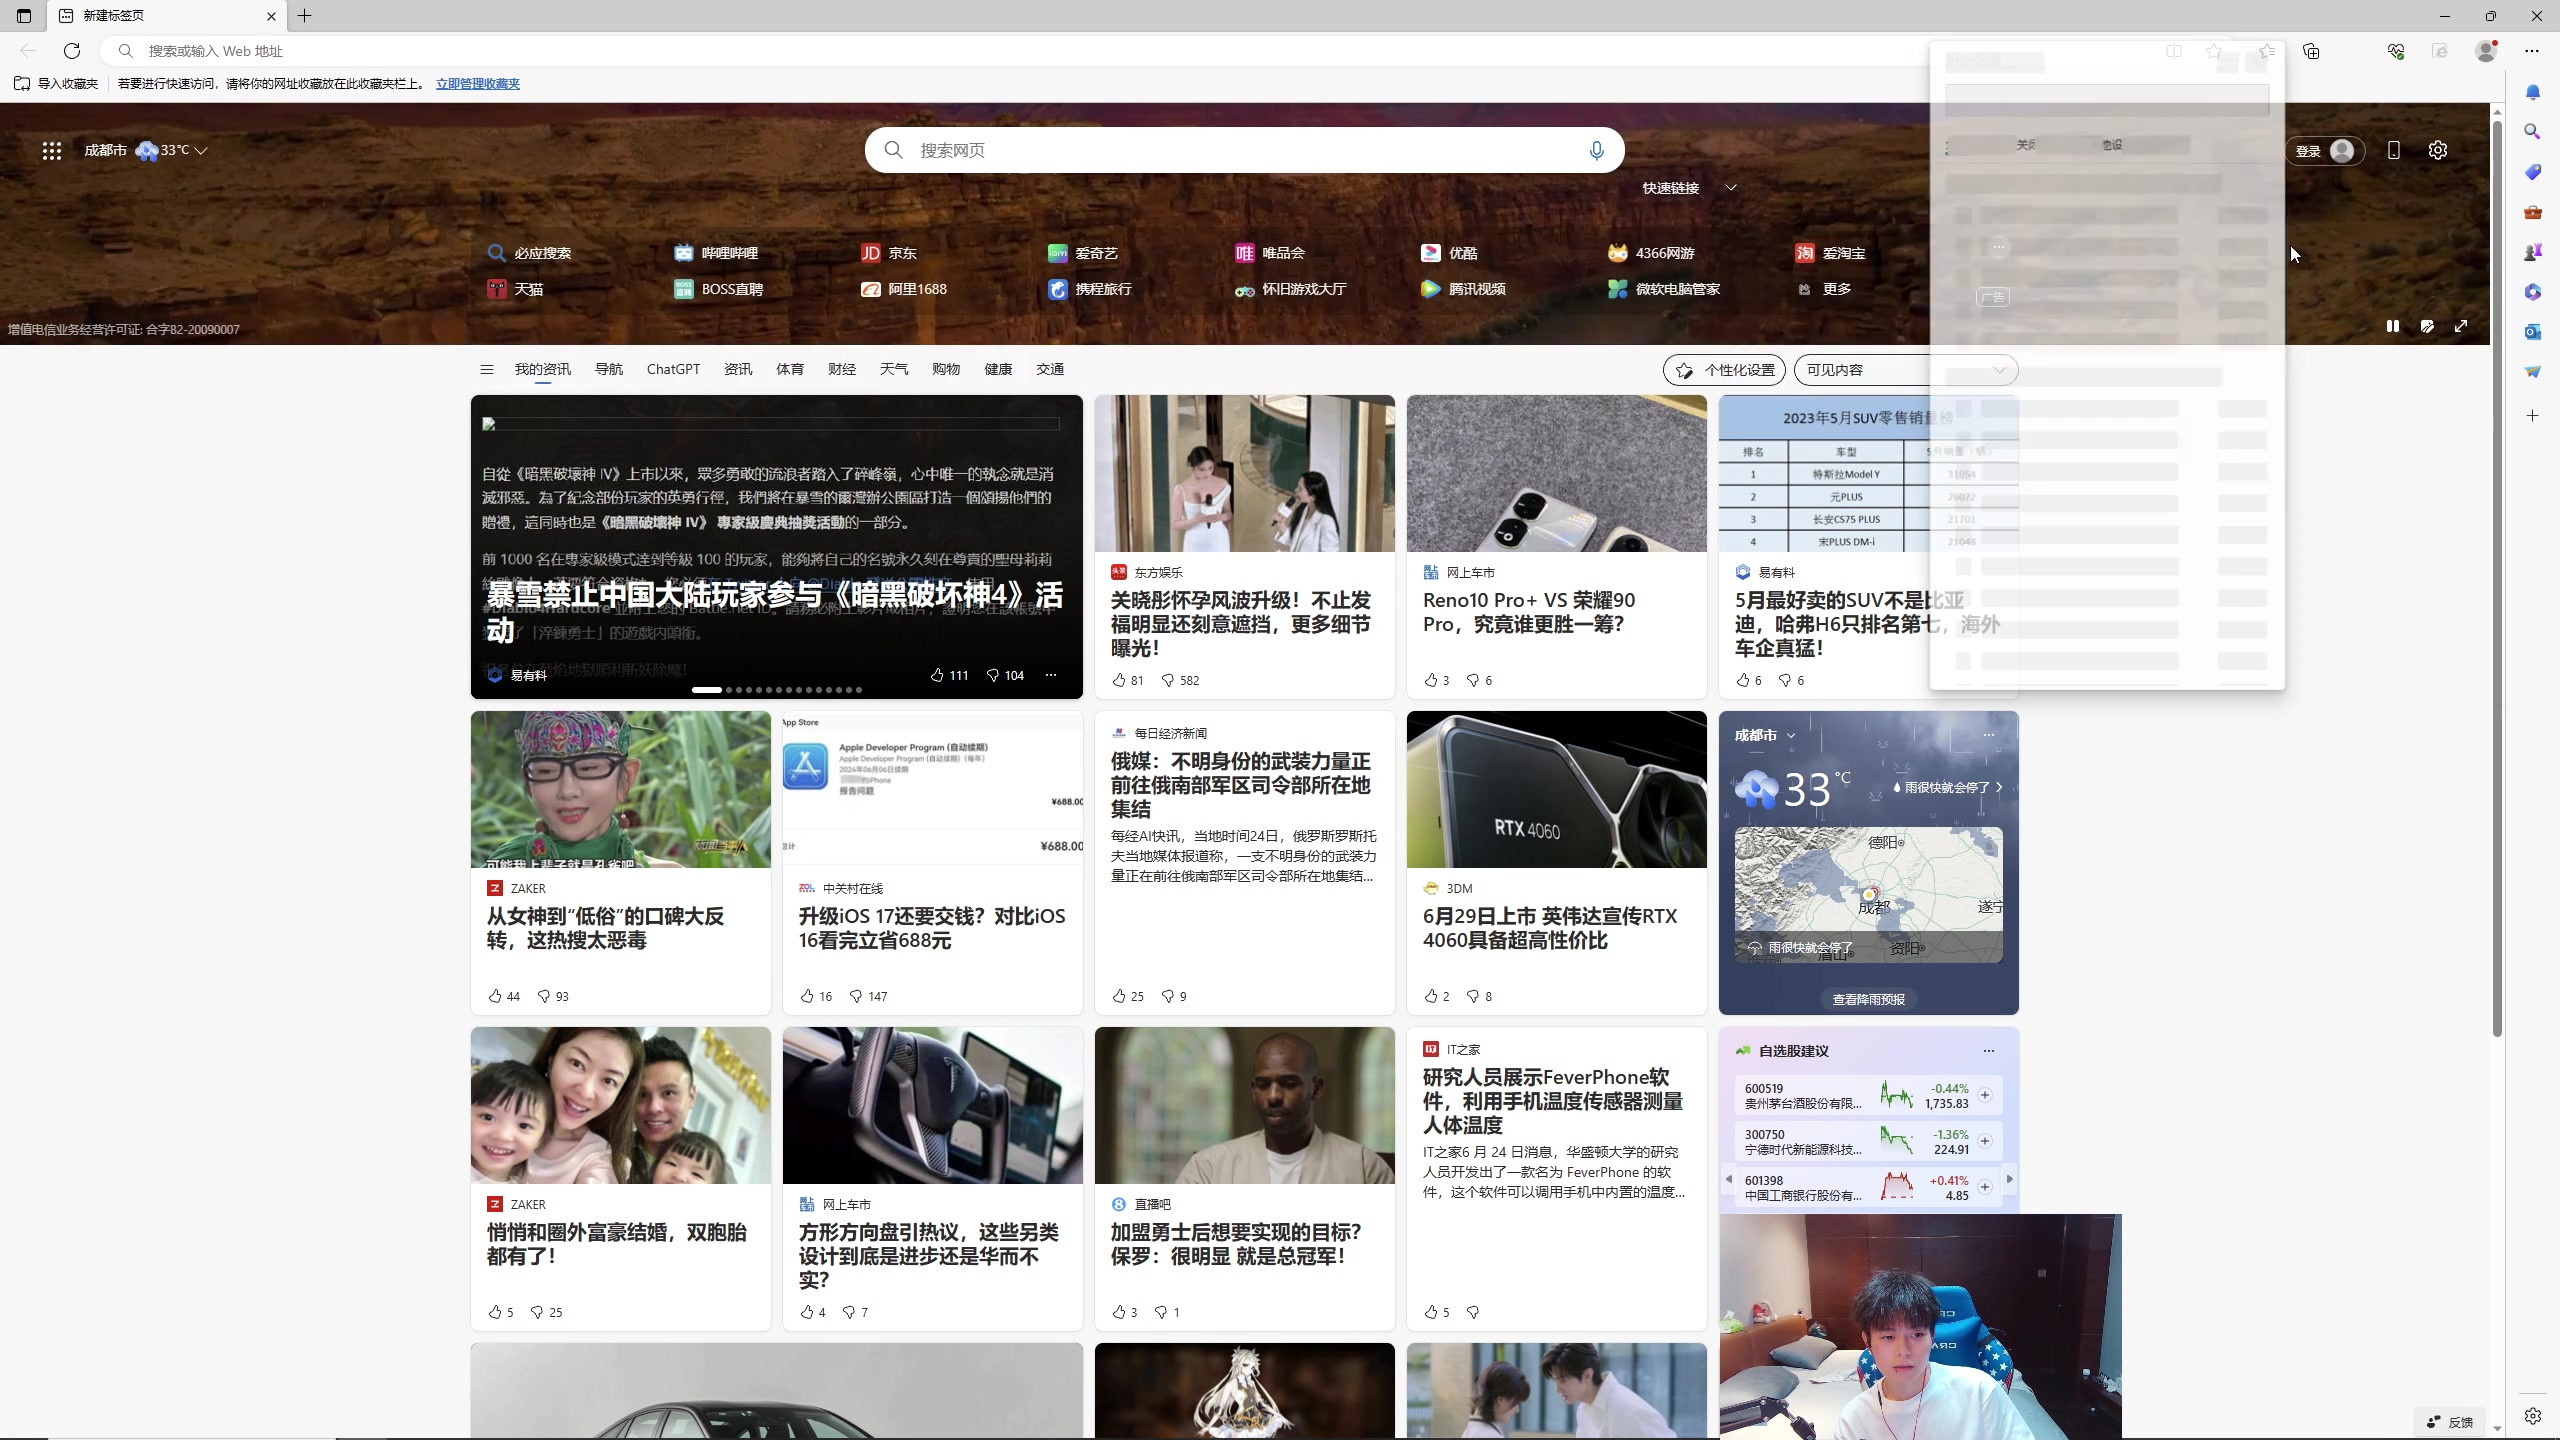The height and width of the screenshot is (1440, 2560).
Task: Click the 个性化设置 button
Action: point(1724,370)
